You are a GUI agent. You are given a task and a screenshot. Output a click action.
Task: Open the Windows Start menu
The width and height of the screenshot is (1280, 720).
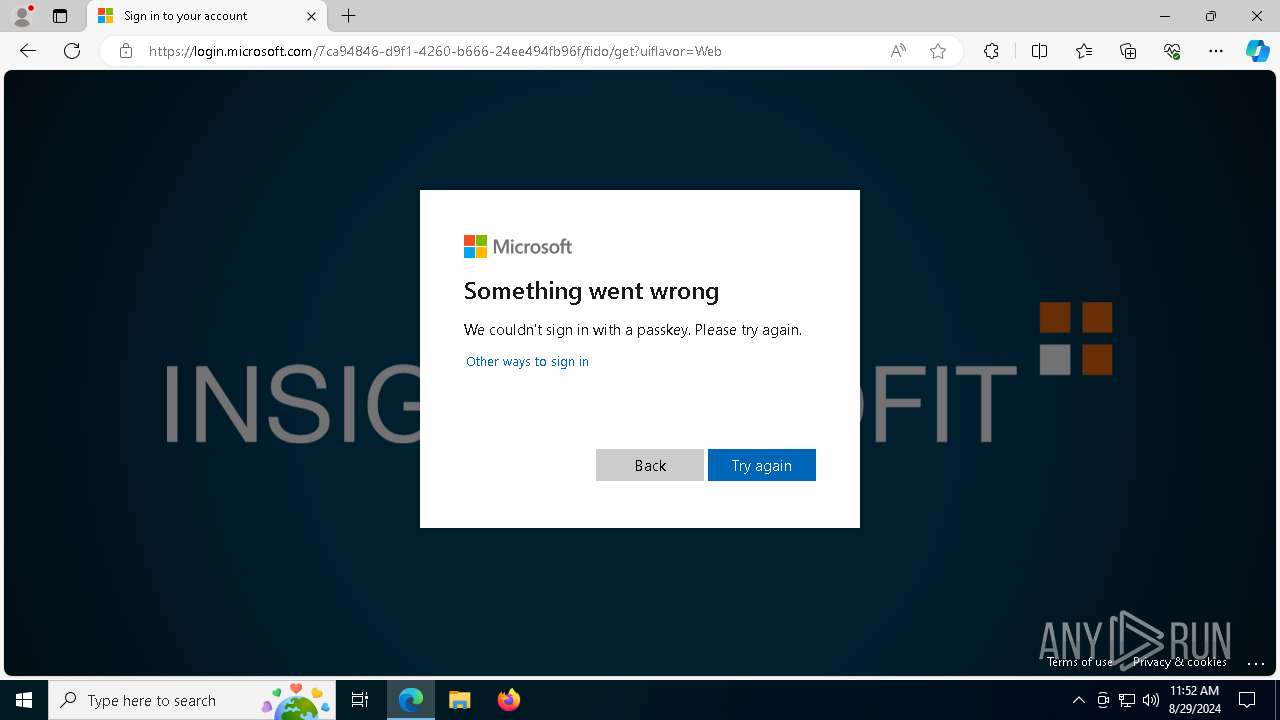[24, 700]
